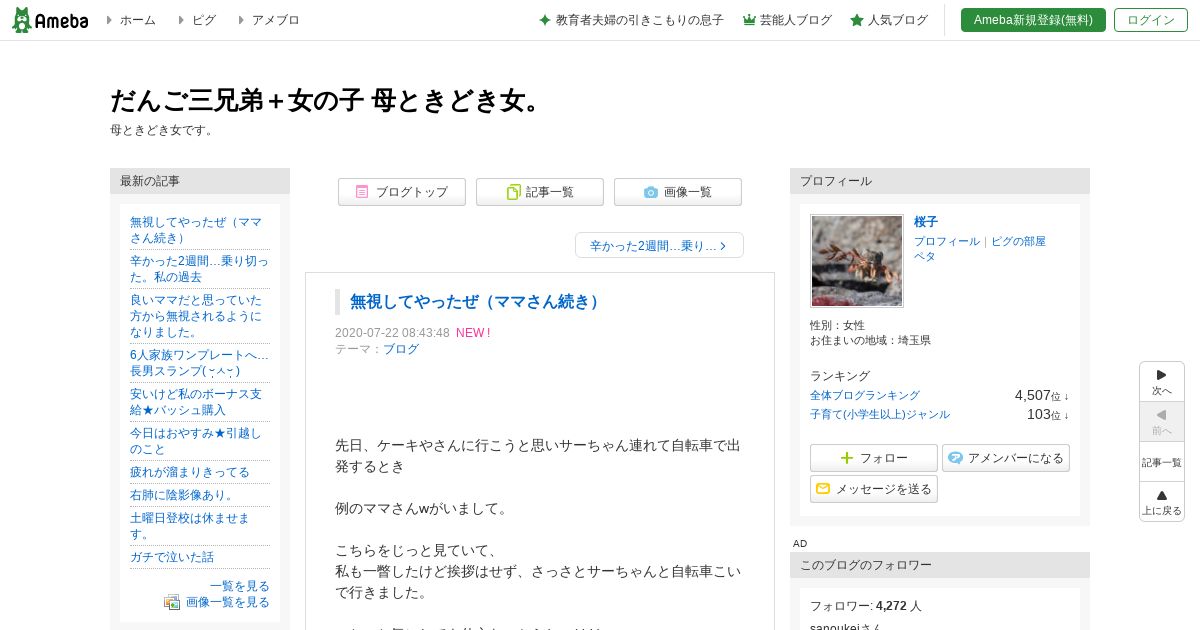Click the speech bubble icon on アメンバーになる
The width and height of the screenshot is (1200, 630).
[x=955, y=458]
